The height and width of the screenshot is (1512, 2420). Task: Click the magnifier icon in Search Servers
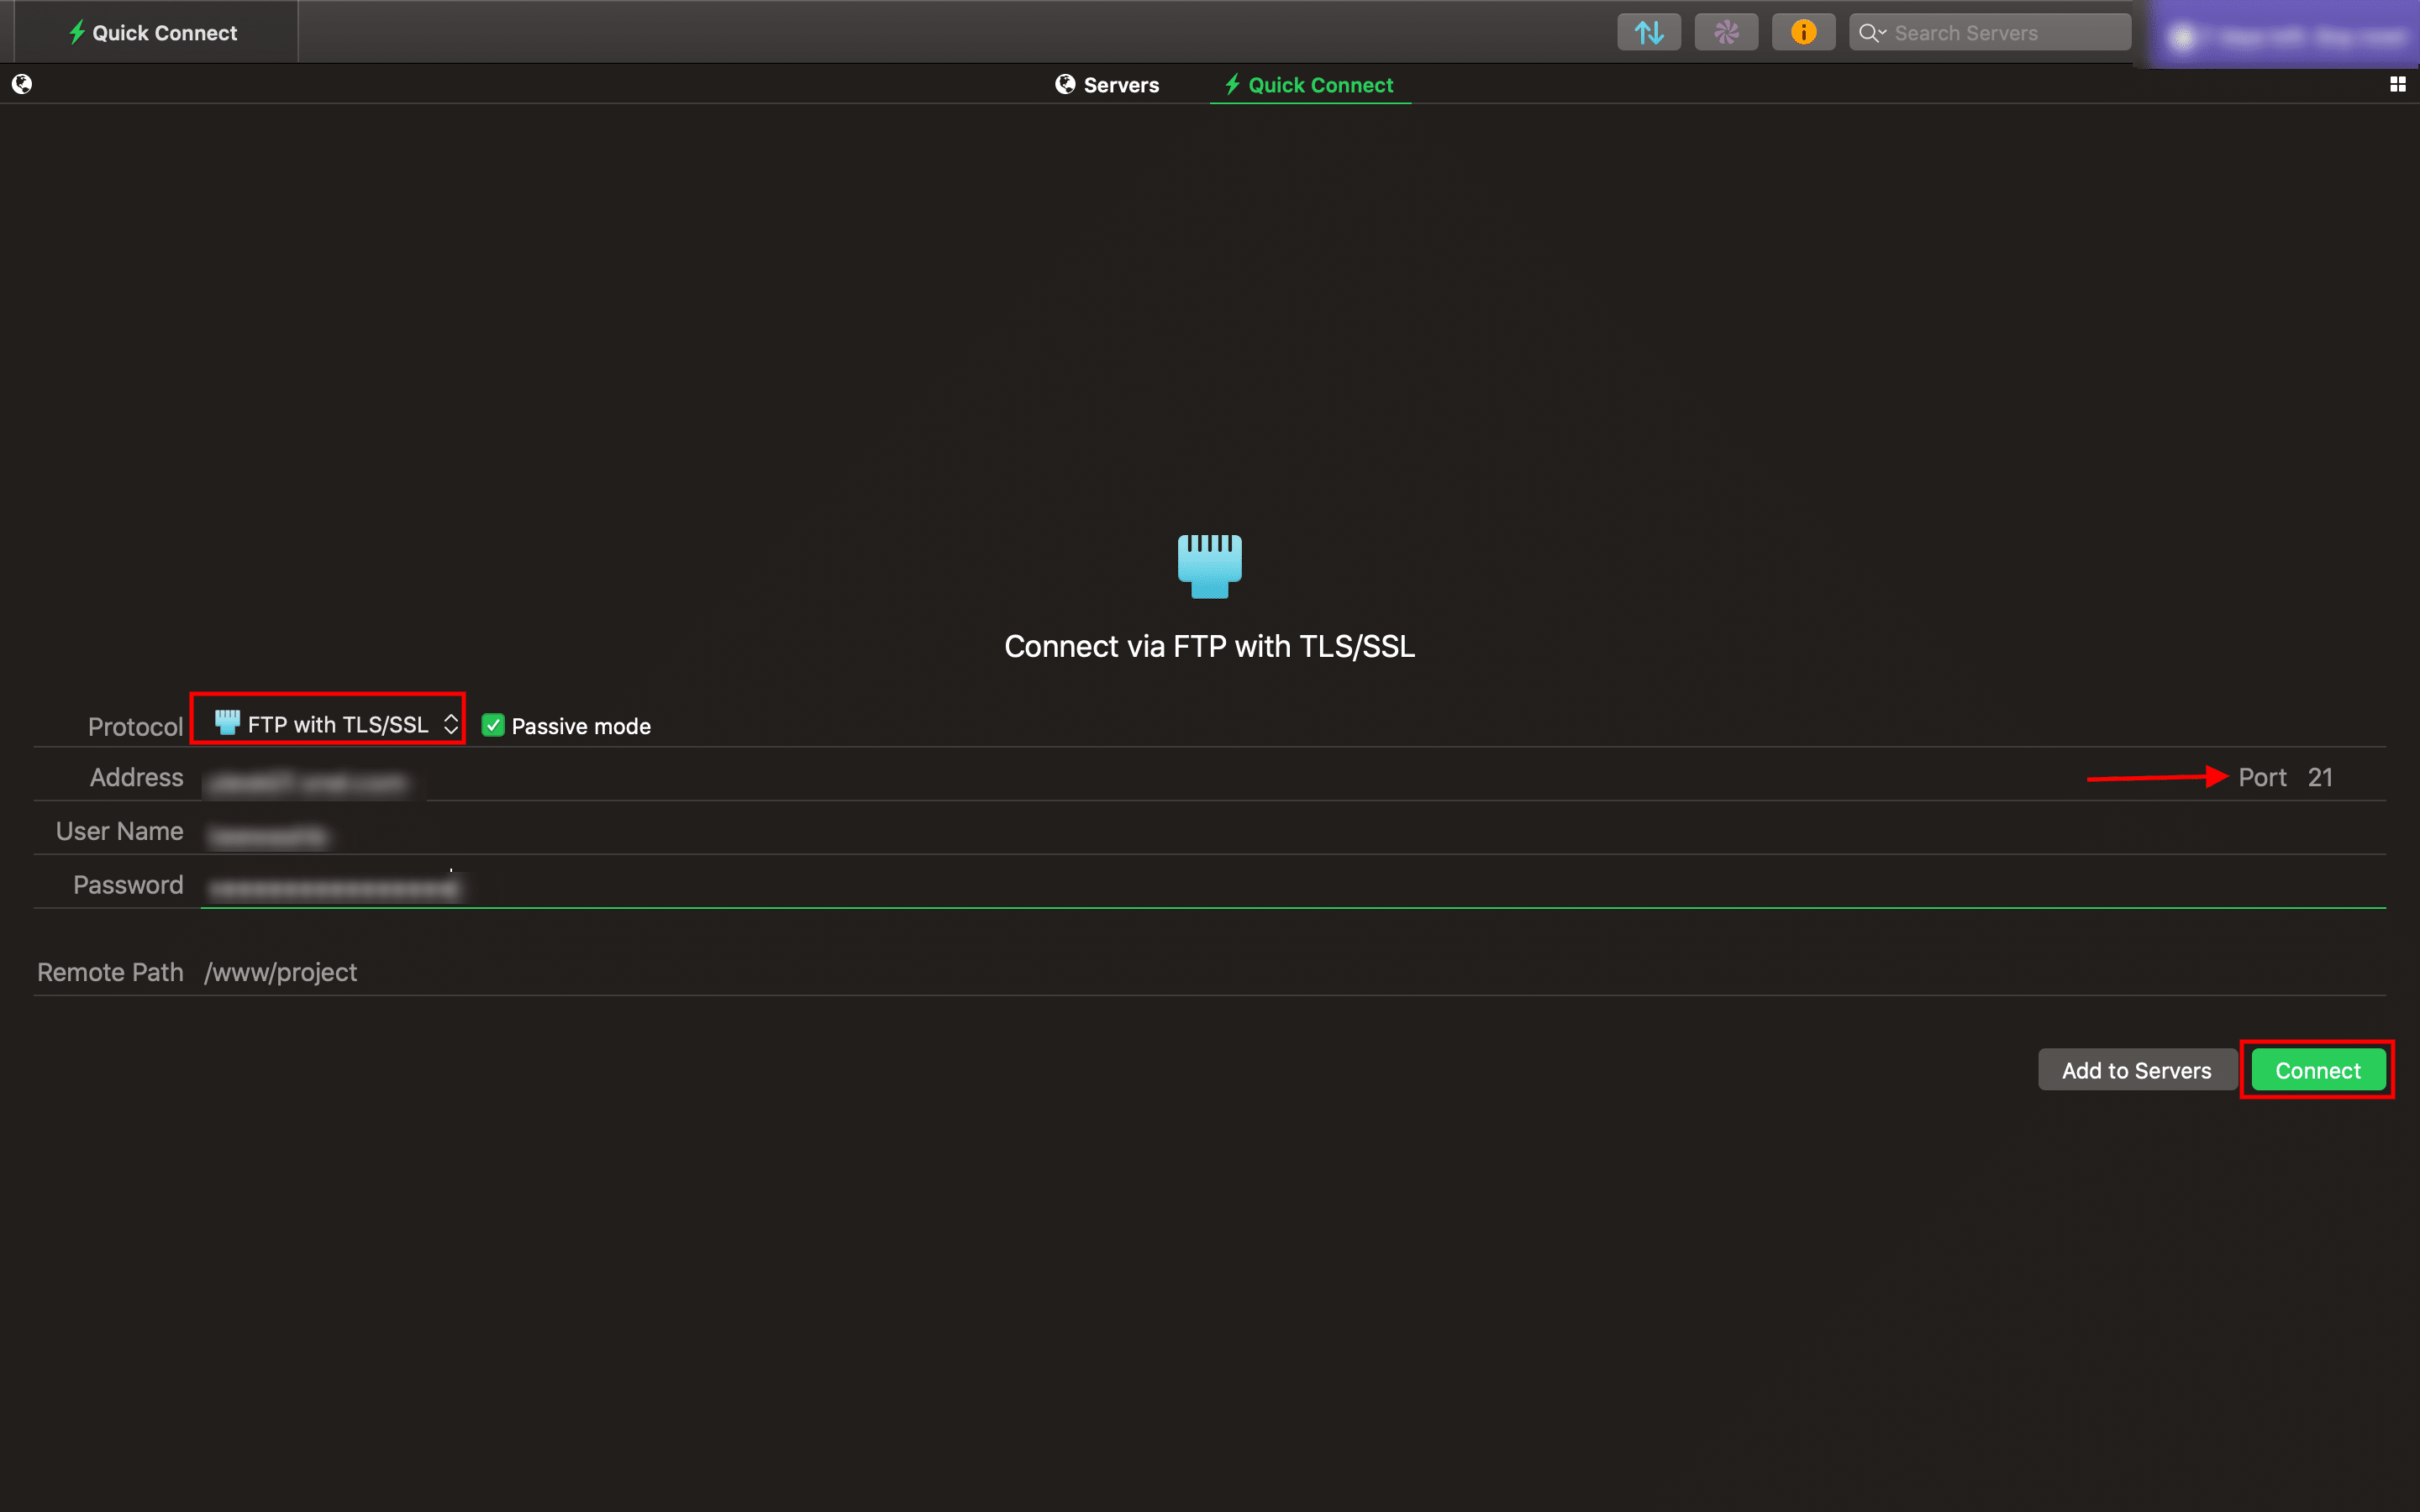coord(1867,33)
